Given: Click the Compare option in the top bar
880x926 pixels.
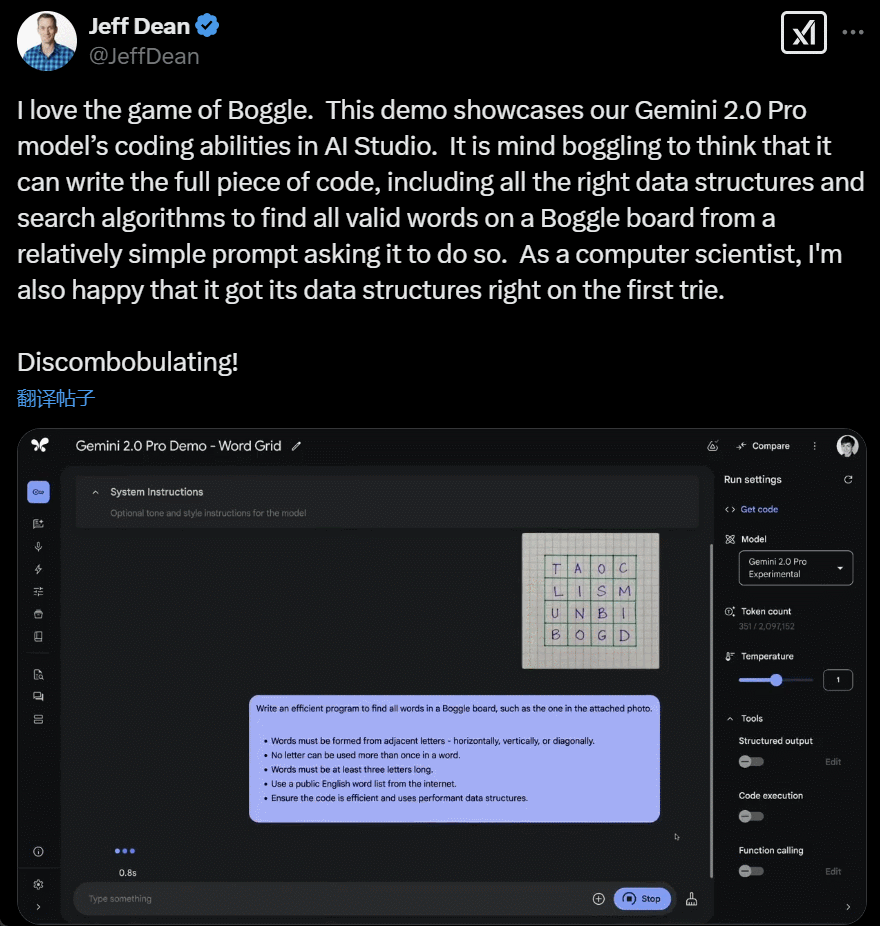Looking at the screenshot, I should [762, 446].
